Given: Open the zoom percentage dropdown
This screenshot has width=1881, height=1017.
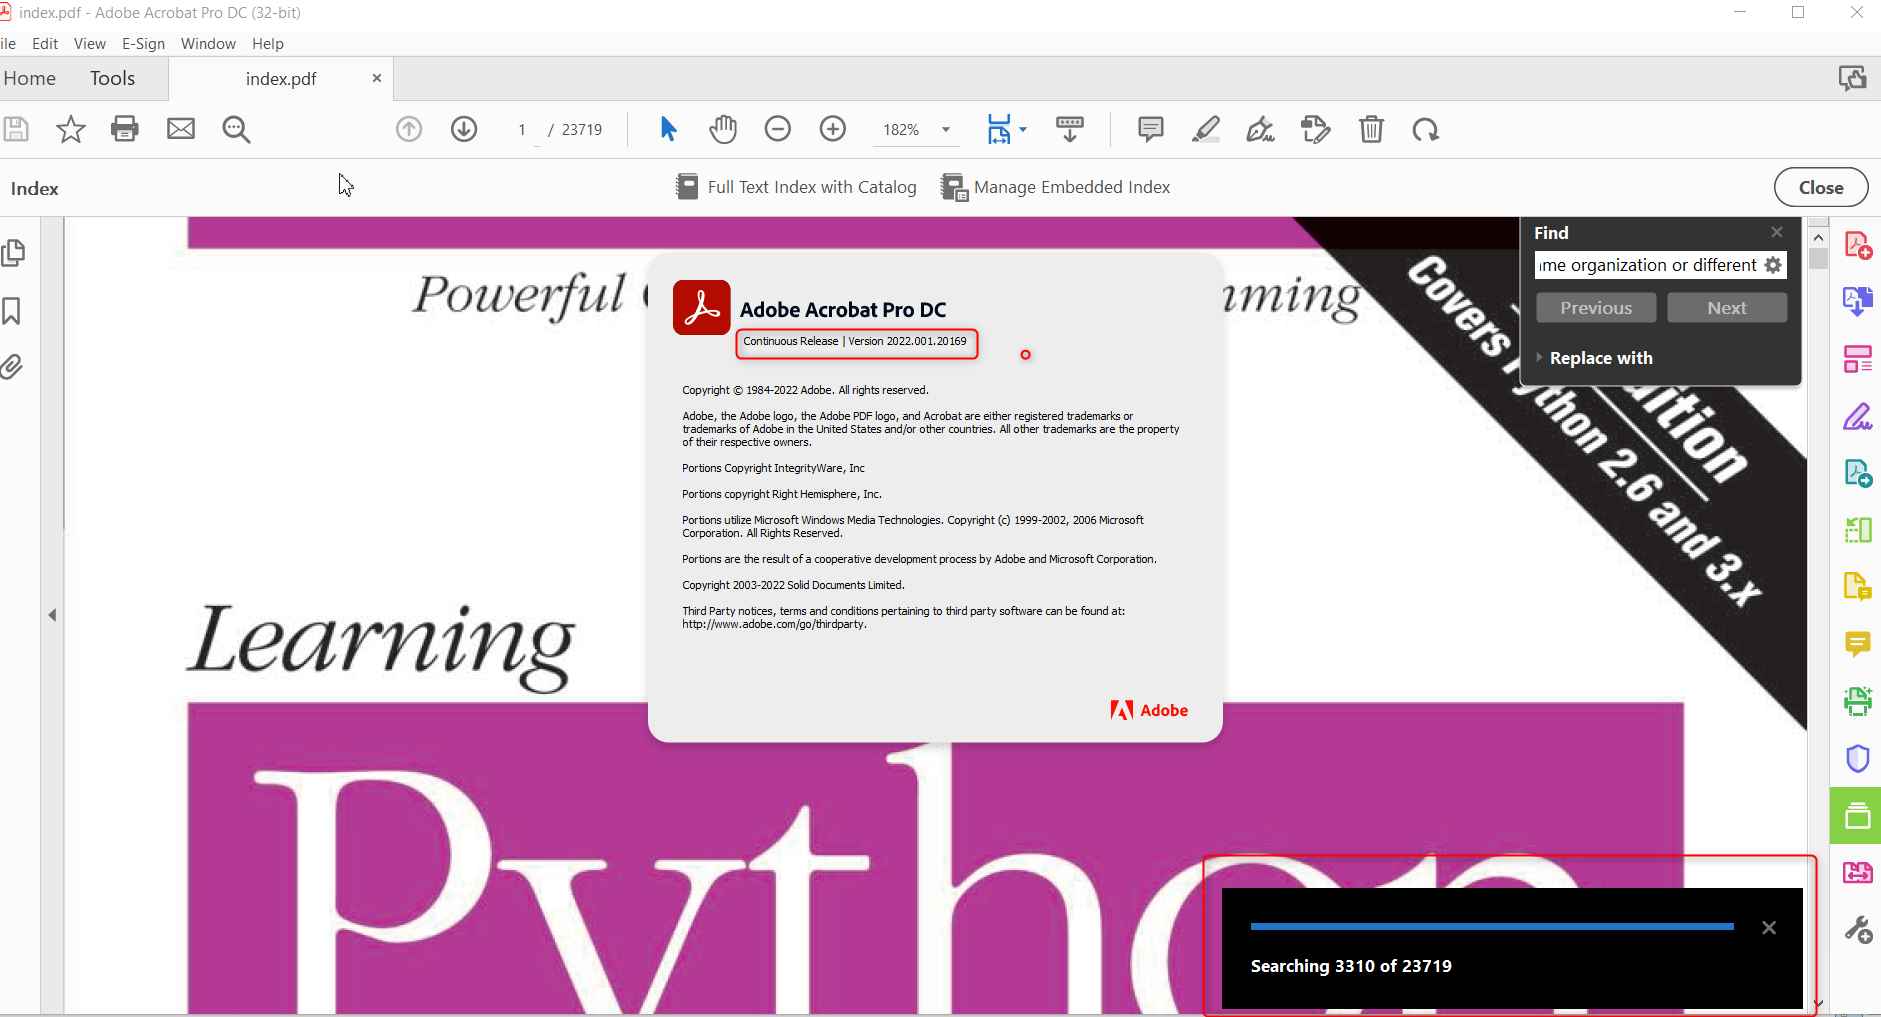Looking at the screenshot, I should click(944, 129).
